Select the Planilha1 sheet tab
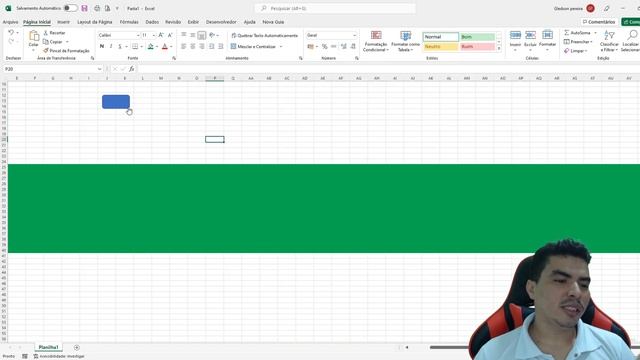The height and width of the screenshot is (360, 640). [49, 347]
